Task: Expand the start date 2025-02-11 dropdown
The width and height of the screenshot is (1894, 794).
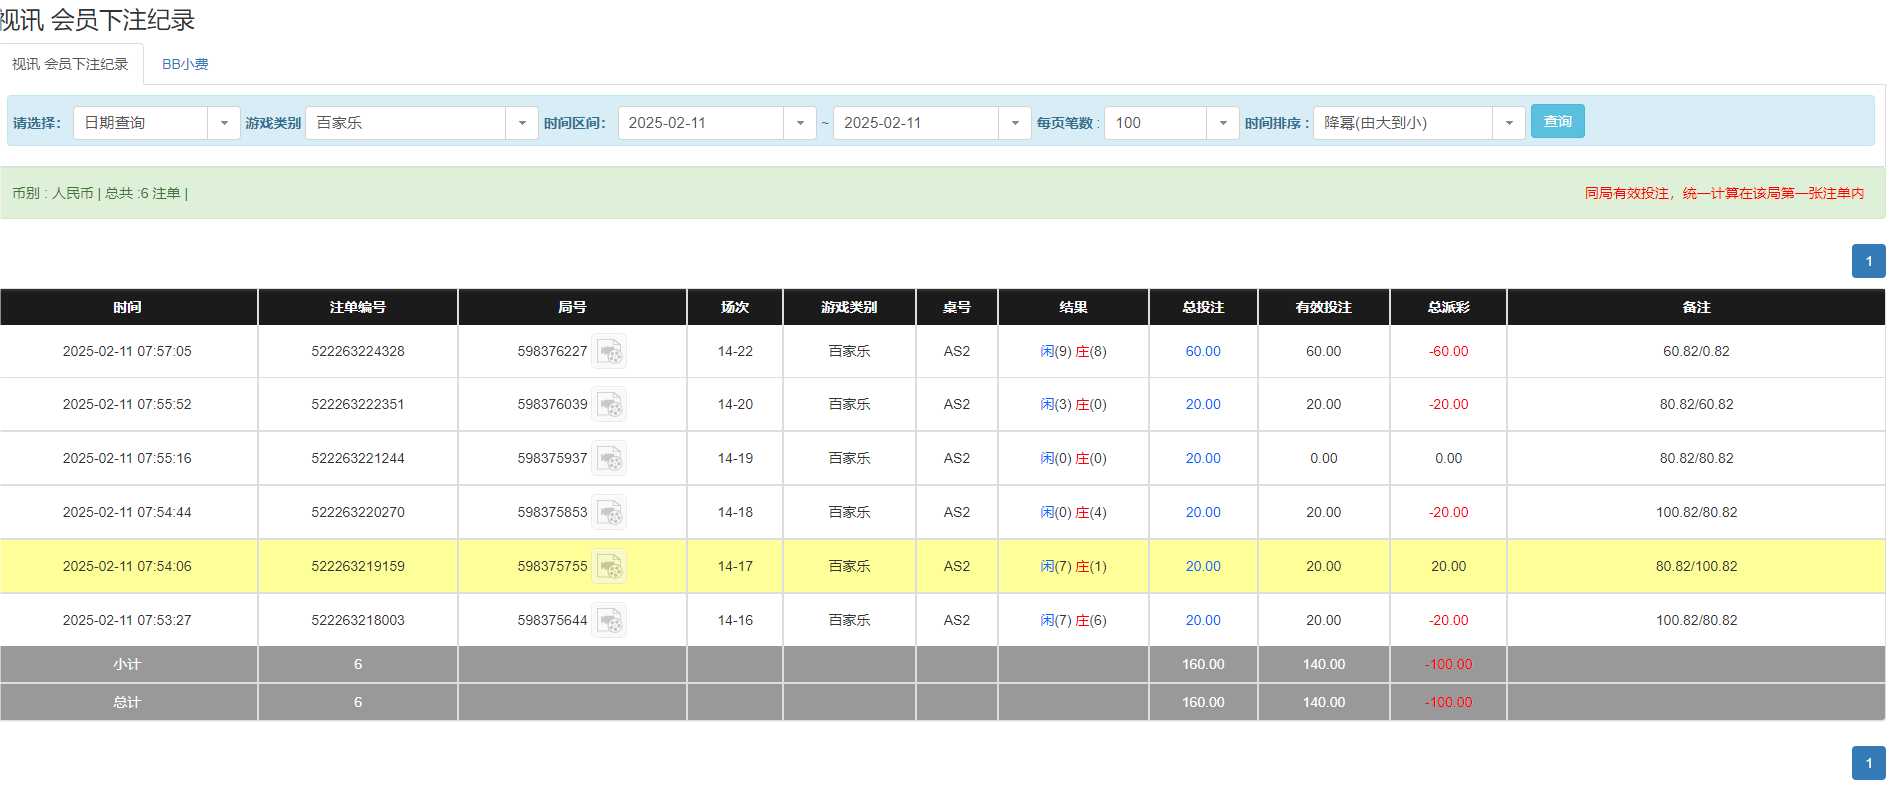Action: [x=799, y=123]
